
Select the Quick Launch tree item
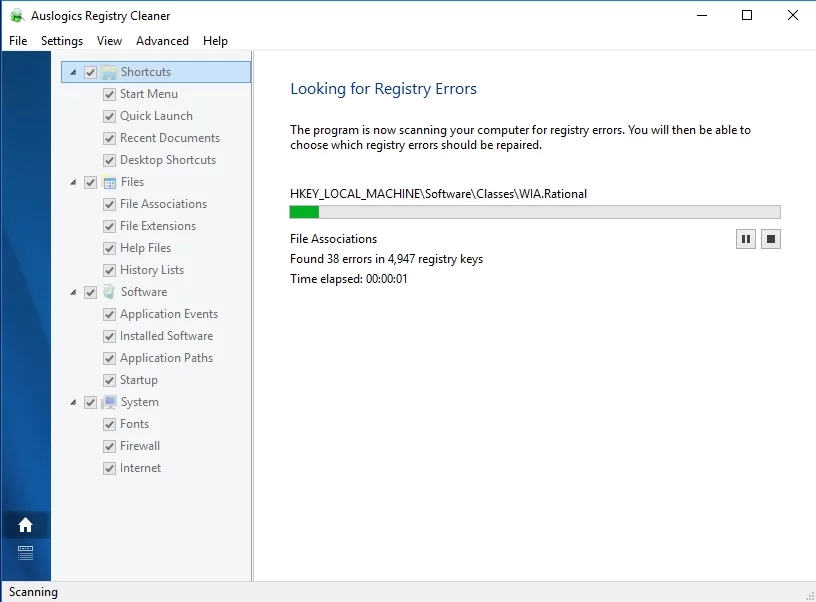[156, 116]
